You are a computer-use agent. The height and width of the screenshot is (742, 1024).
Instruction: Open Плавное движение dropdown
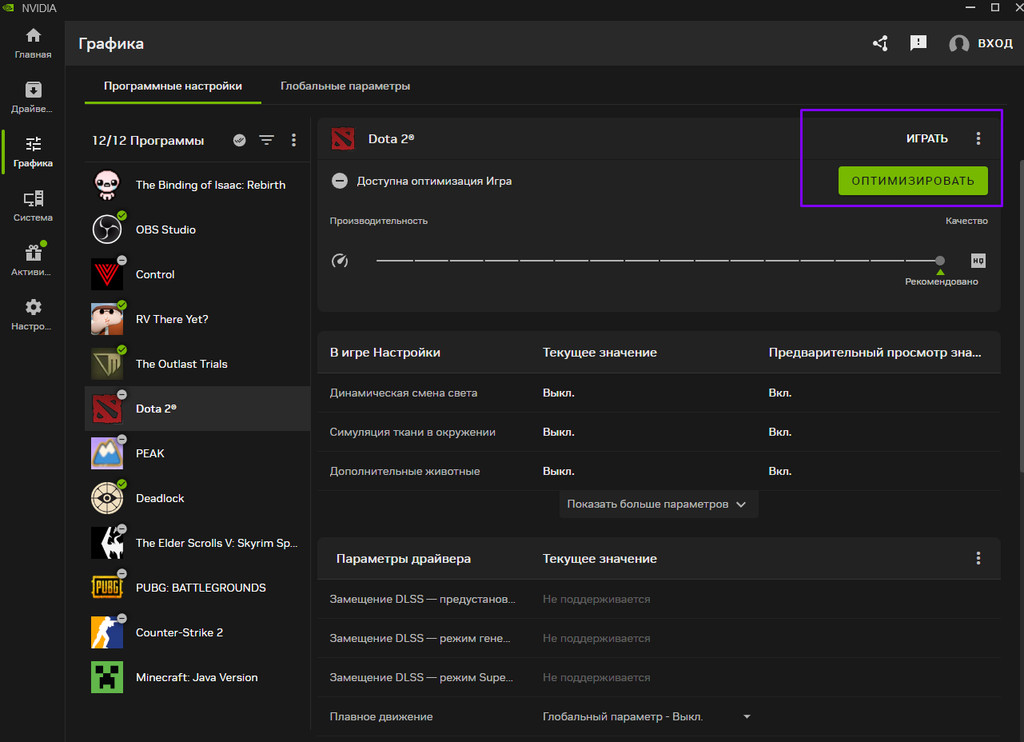pyautogui.click(x=746, y=717)
